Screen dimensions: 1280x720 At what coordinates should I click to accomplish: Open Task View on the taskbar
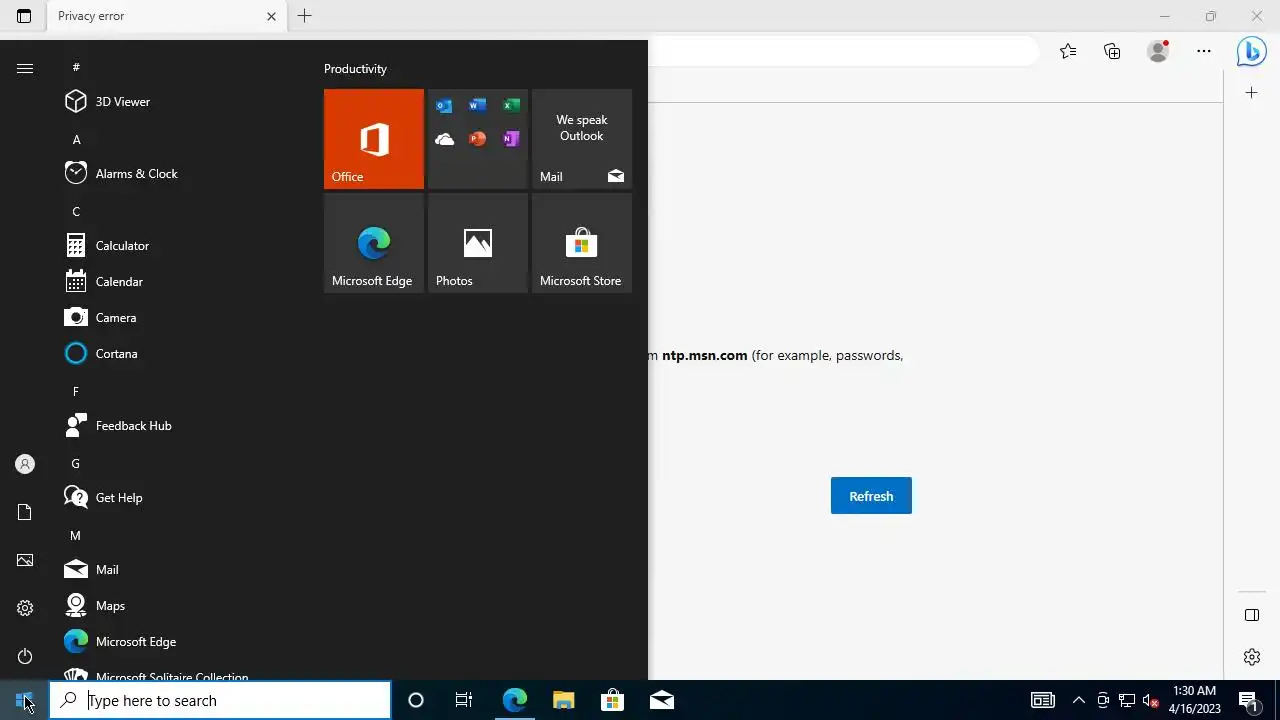[464, 700]
